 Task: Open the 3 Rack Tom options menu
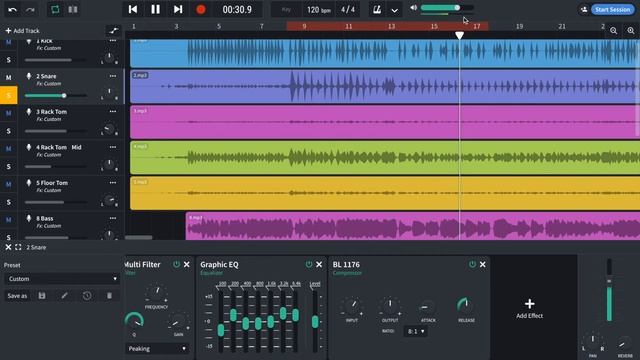coord(113,111)
